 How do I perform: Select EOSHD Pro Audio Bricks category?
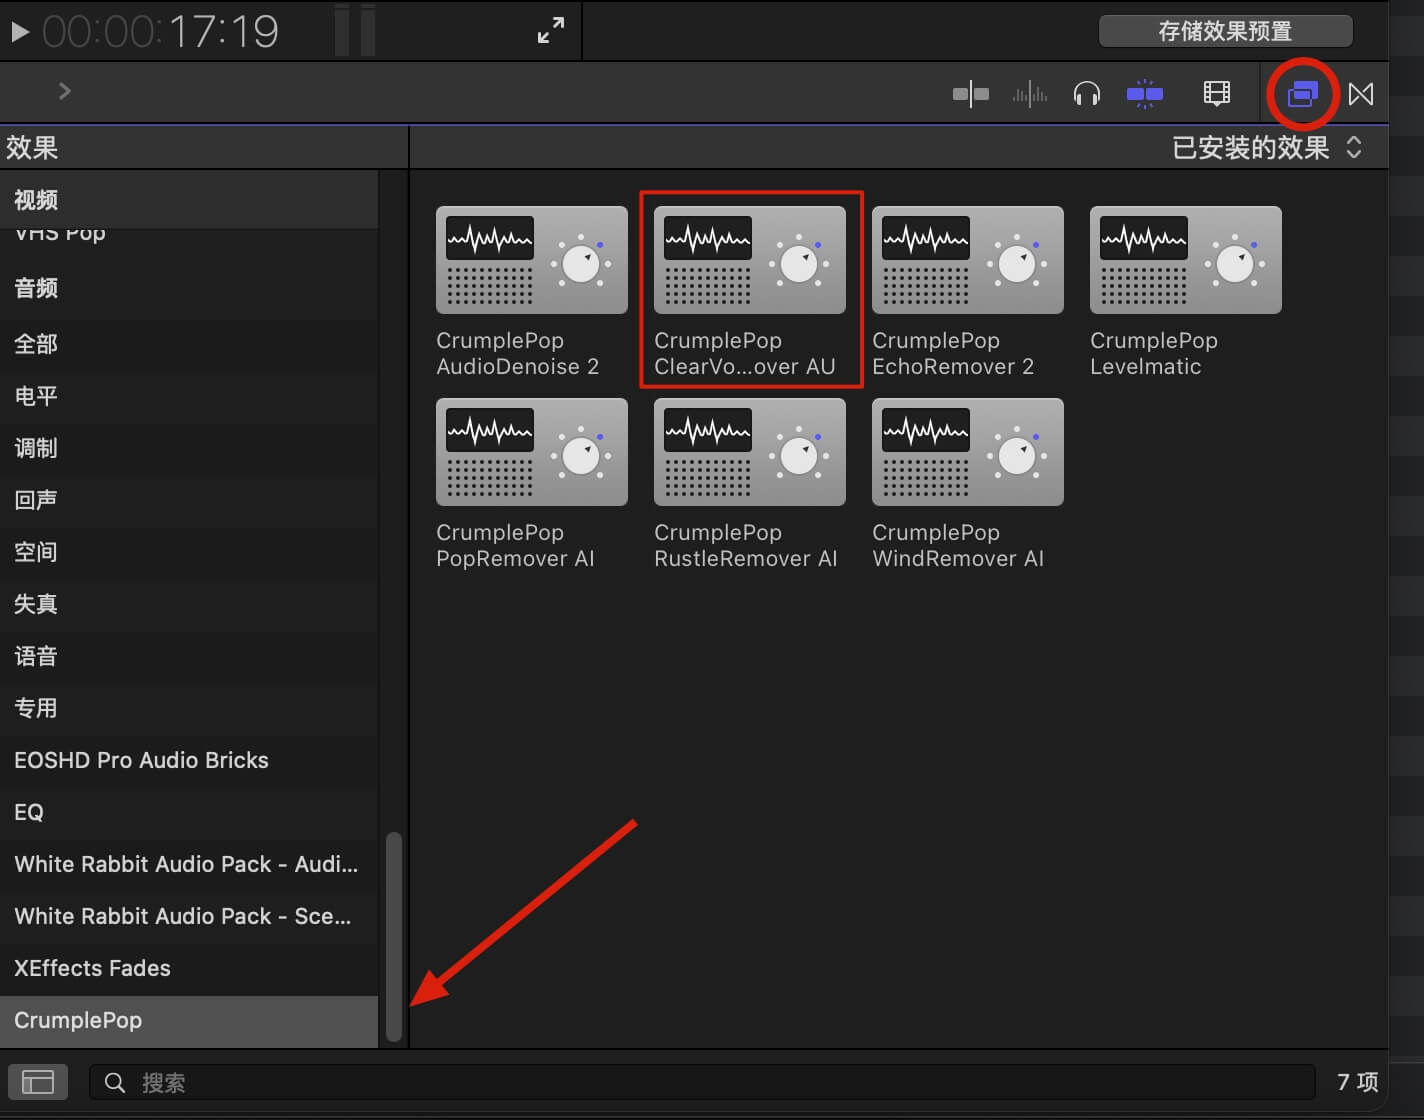coord(189,760)
